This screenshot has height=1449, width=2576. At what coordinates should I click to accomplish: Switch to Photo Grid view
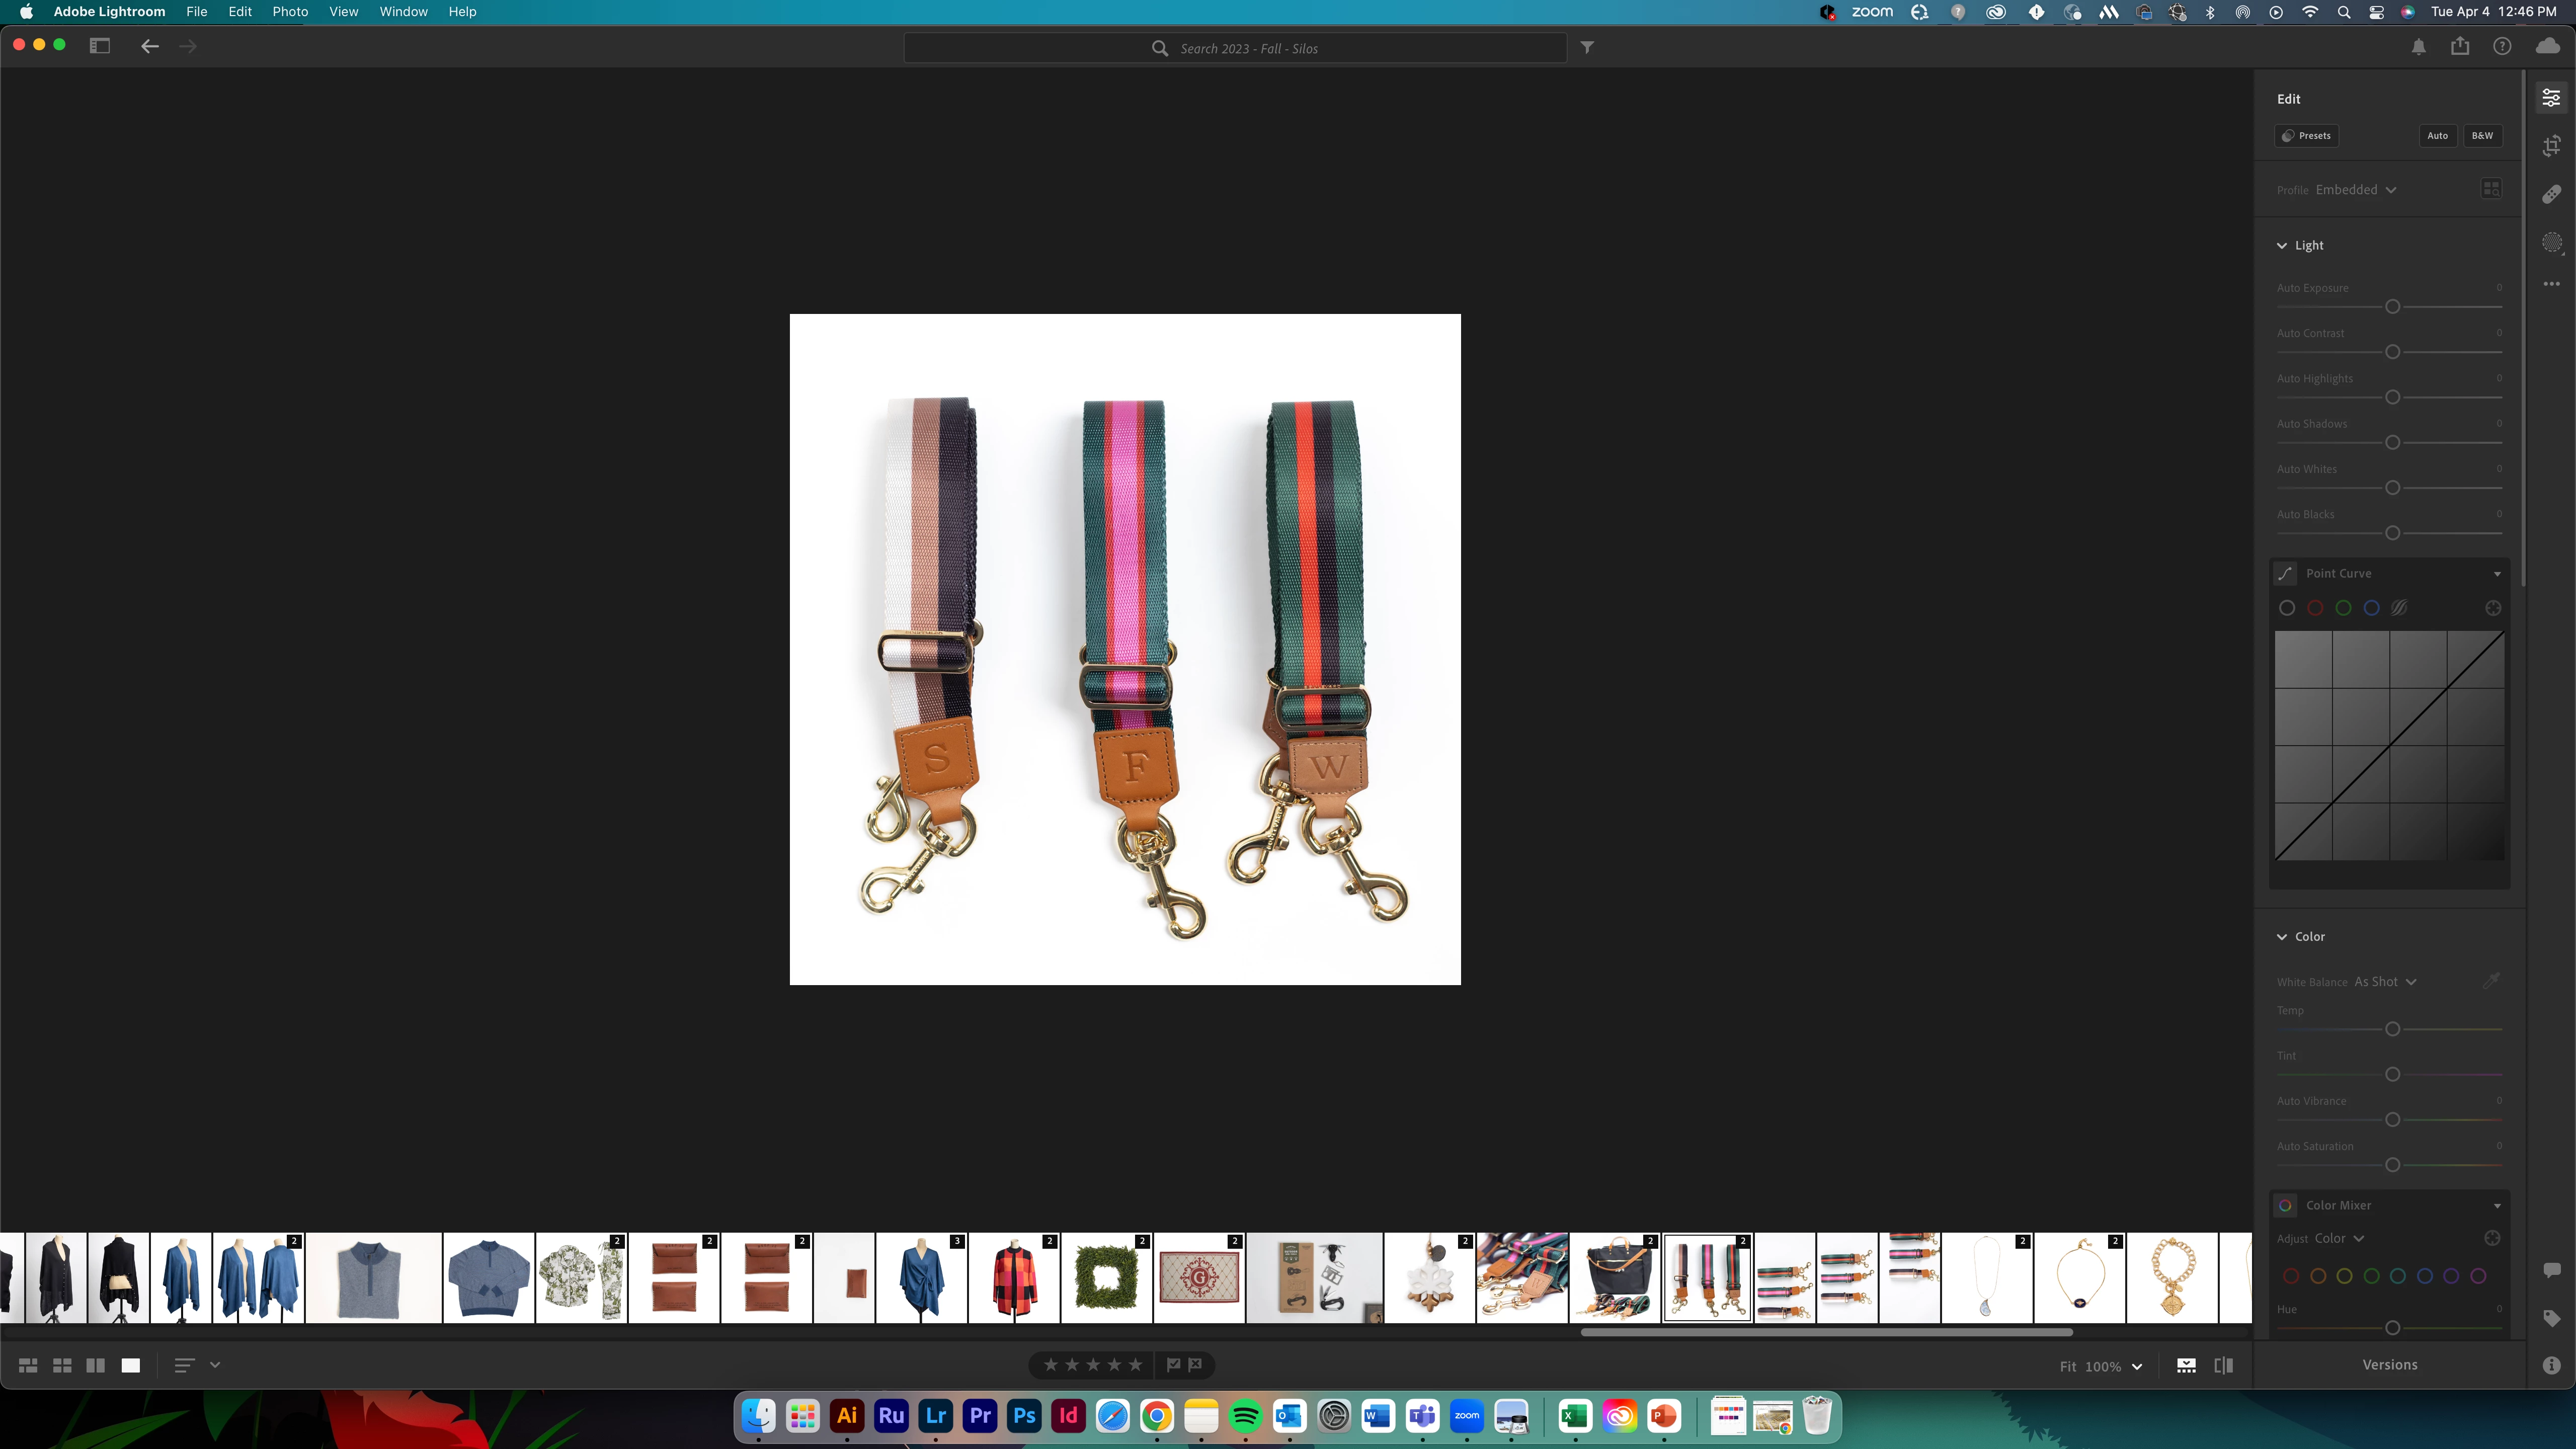(28, 1365)
